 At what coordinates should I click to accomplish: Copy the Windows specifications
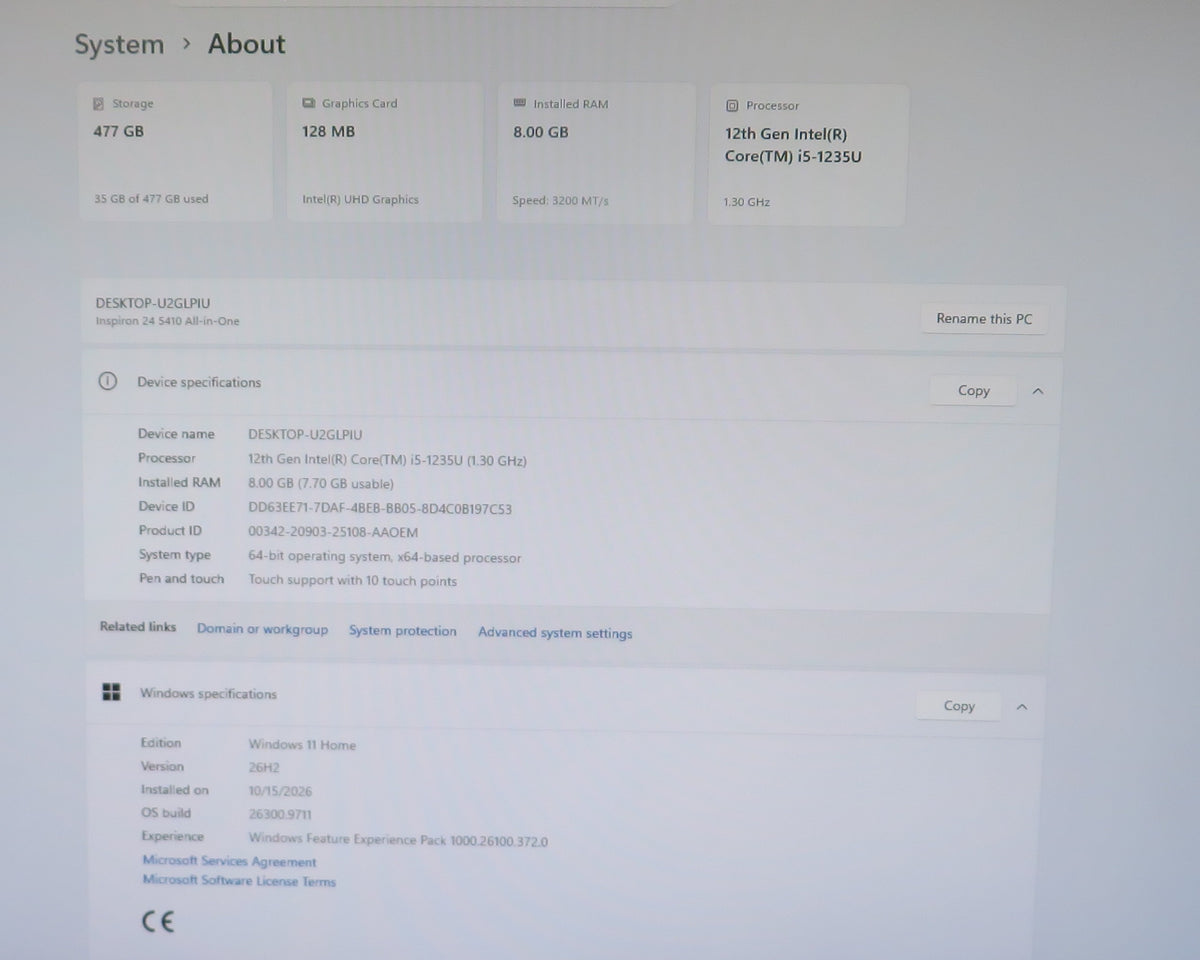pos(959,706)
